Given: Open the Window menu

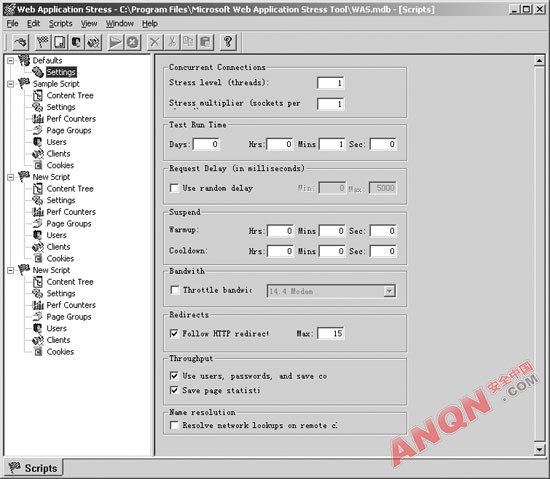Looking at the screenshot, I should tap(120, 24).
